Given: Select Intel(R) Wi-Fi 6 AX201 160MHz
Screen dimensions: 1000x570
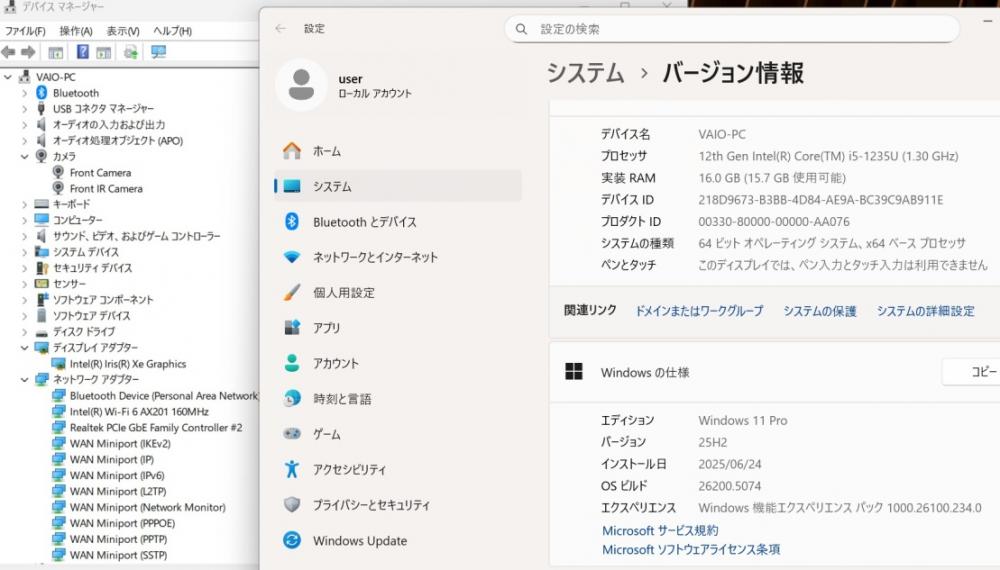Looking at the screenshot, I should 139,412.
